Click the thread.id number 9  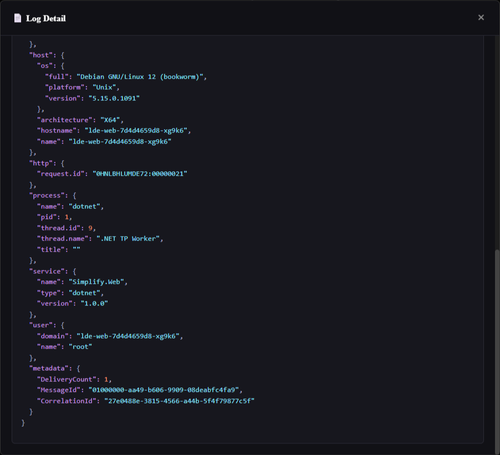(x=90, y=228)
